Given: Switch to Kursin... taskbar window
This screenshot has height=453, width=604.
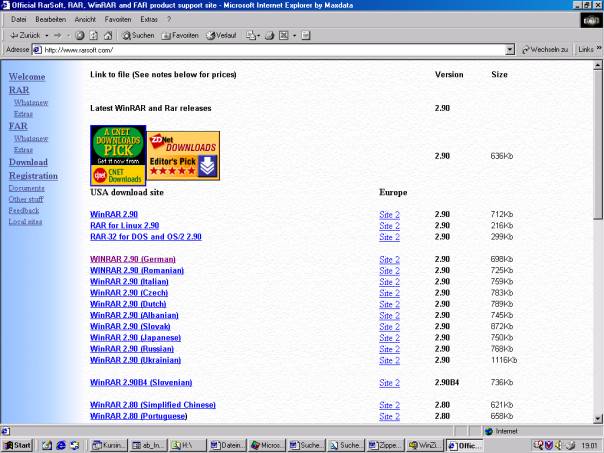Looking at the screenshot, I should (109, 445).
